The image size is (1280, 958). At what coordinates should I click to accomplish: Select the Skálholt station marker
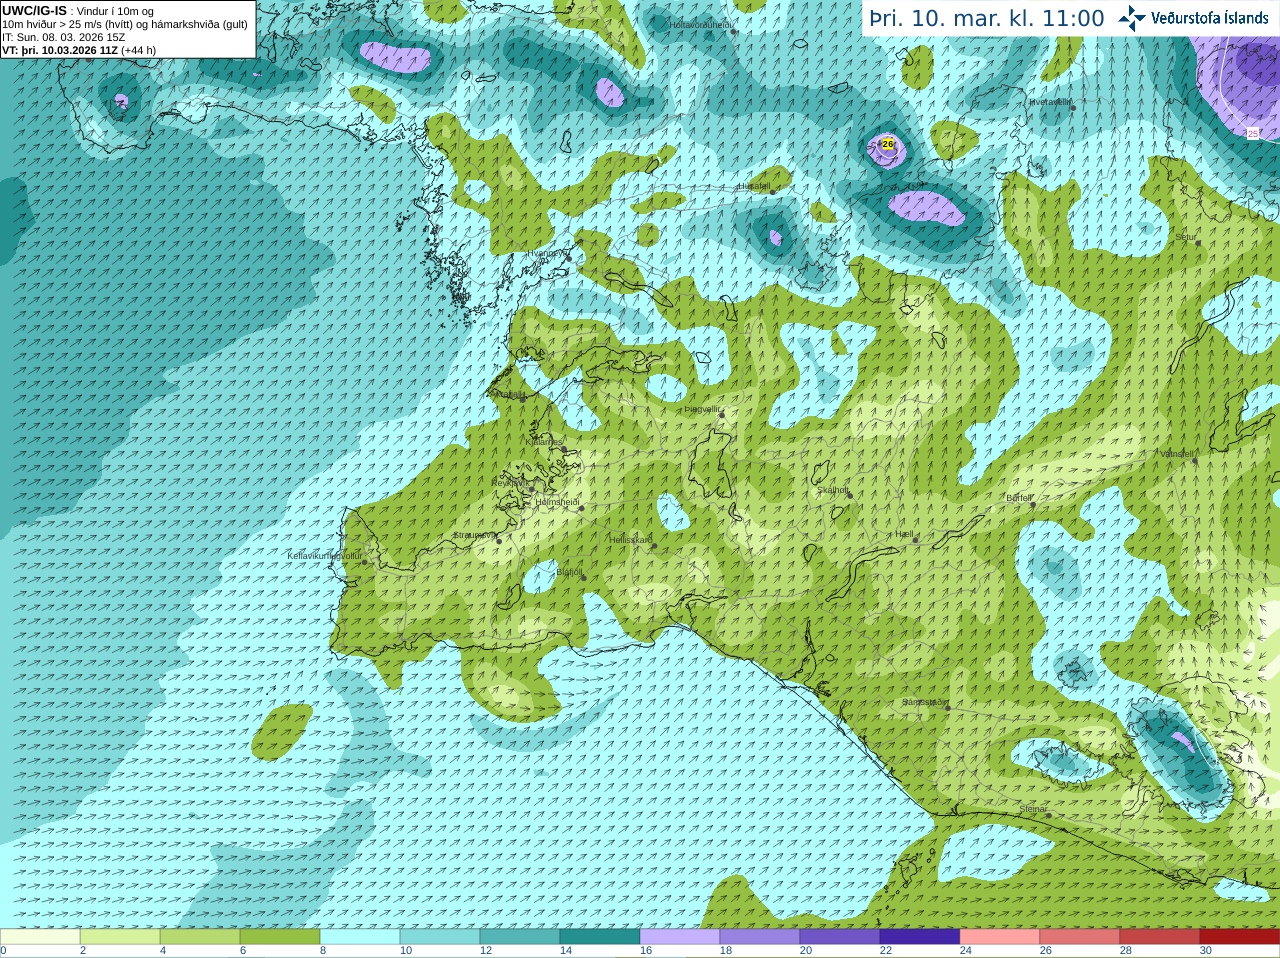850,495
